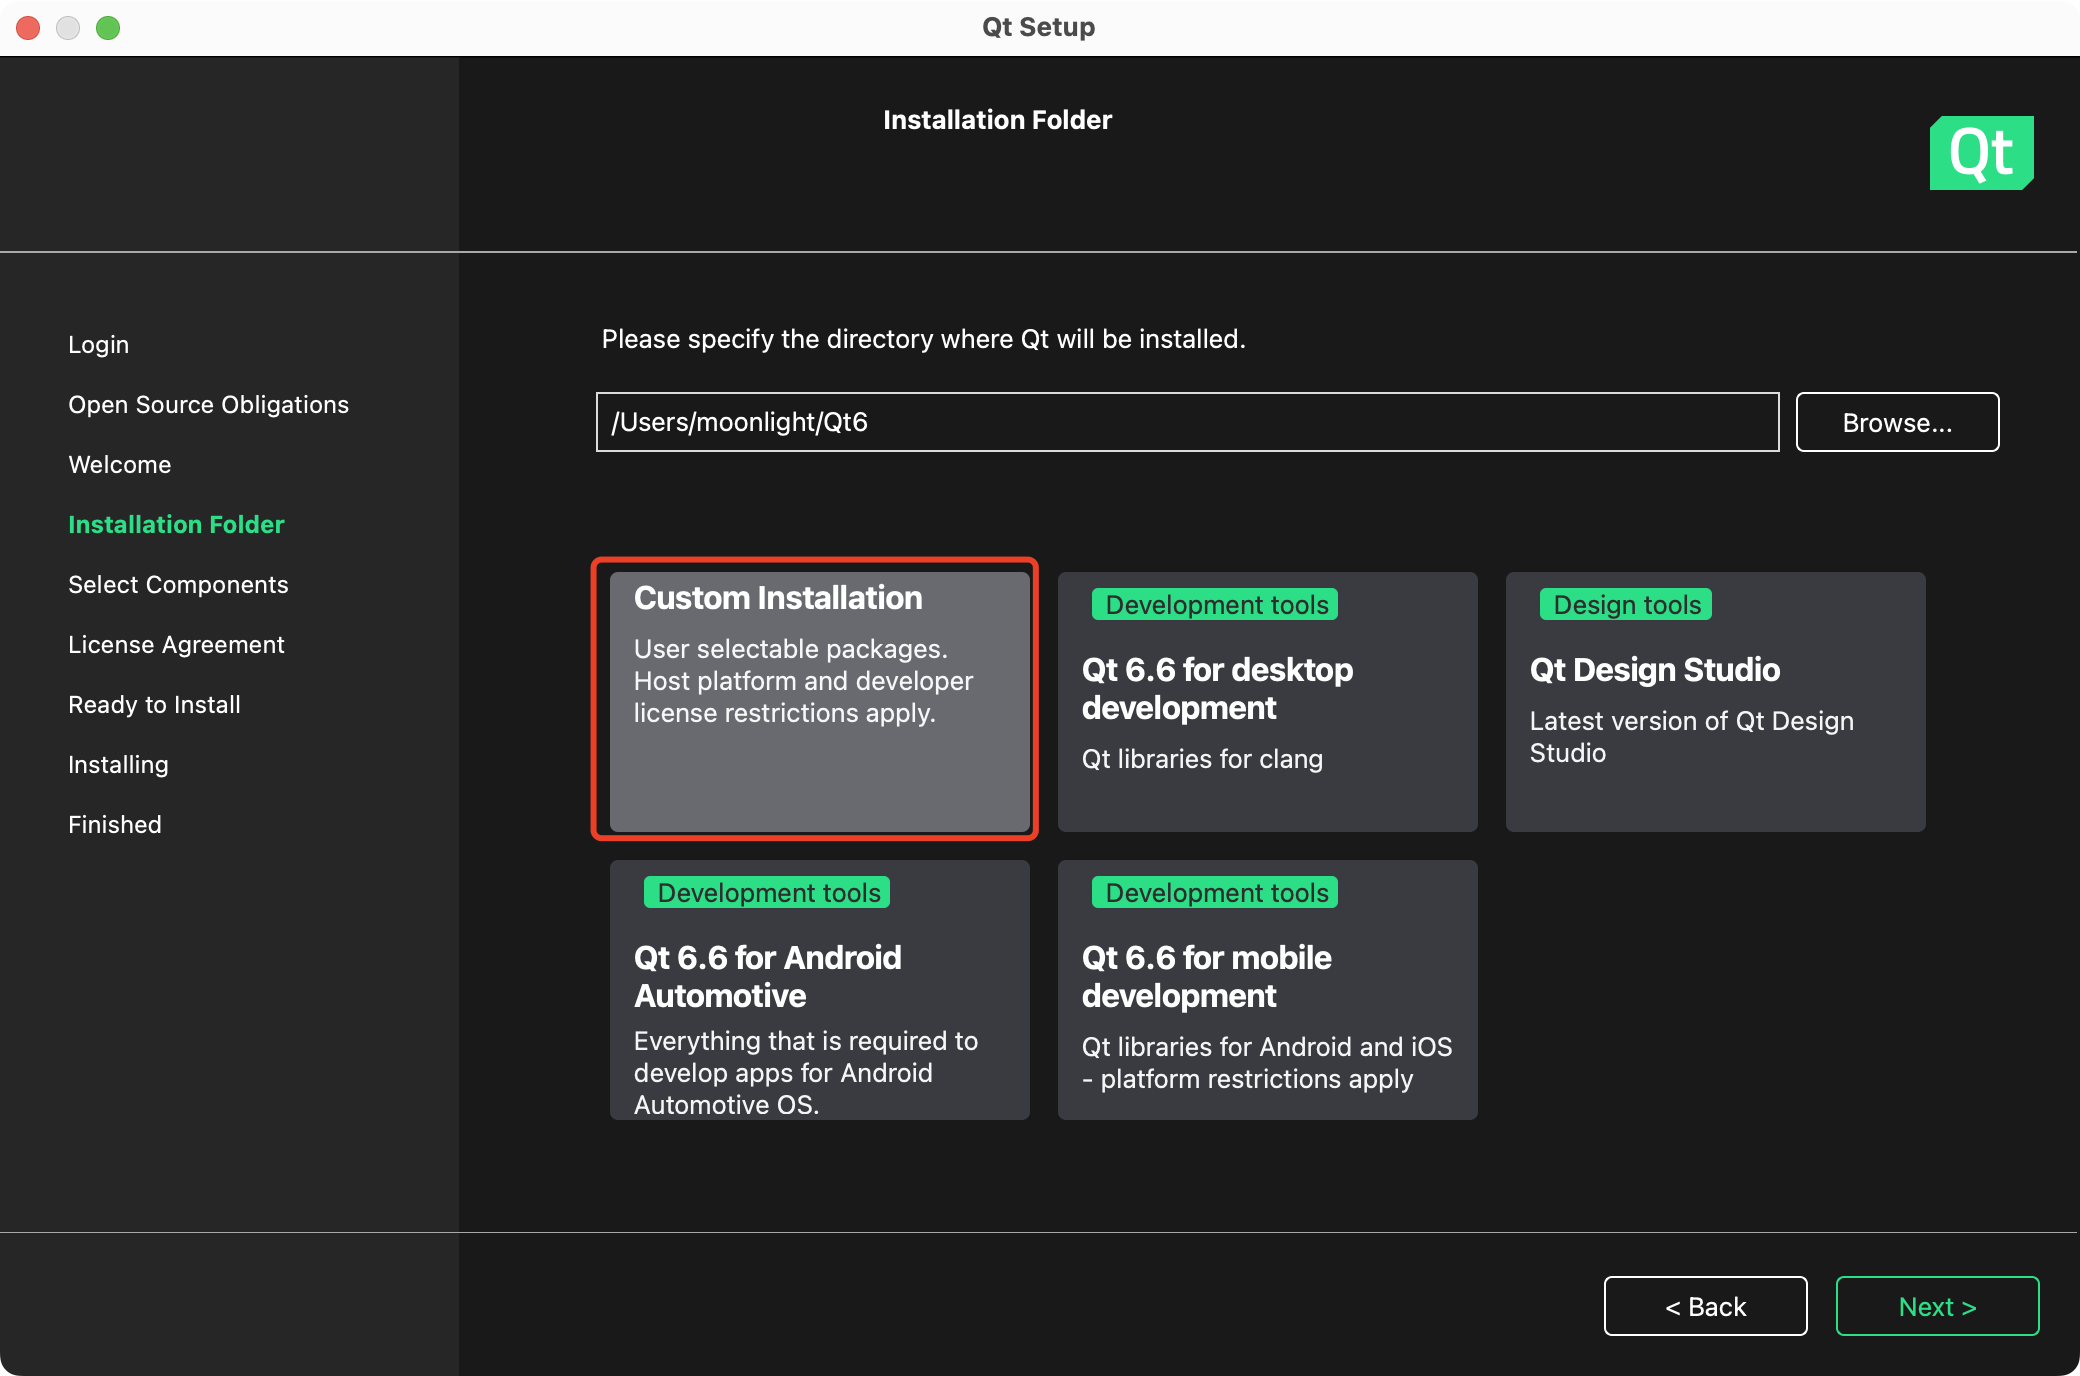Click the Browse... button
This screenshot has width=2080, height=1376.
[x=1897, y=422]
